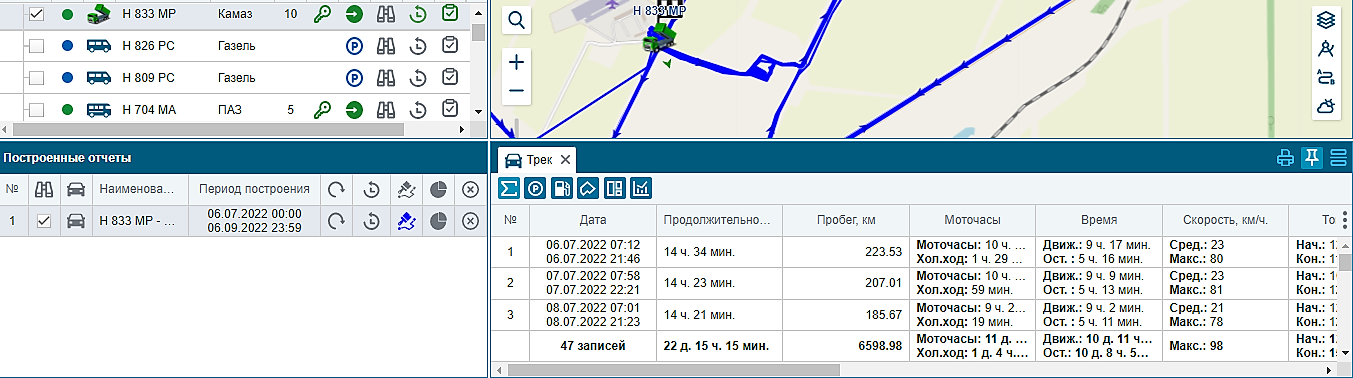Check the box for Н 809 РС

[x=36, y=77]
